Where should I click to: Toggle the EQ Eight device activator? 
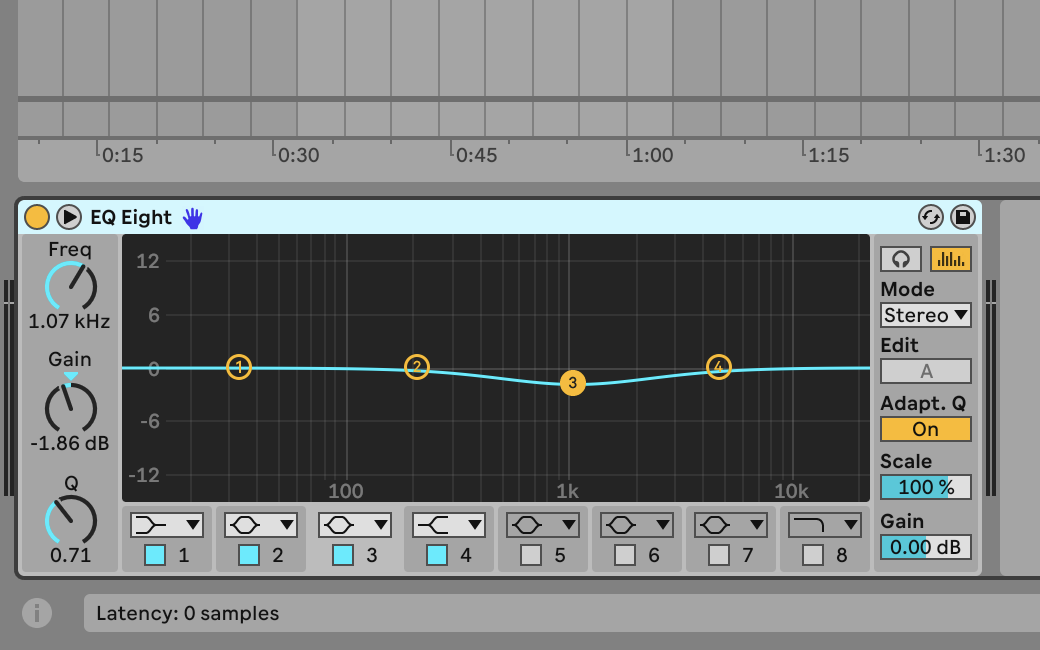36,217
